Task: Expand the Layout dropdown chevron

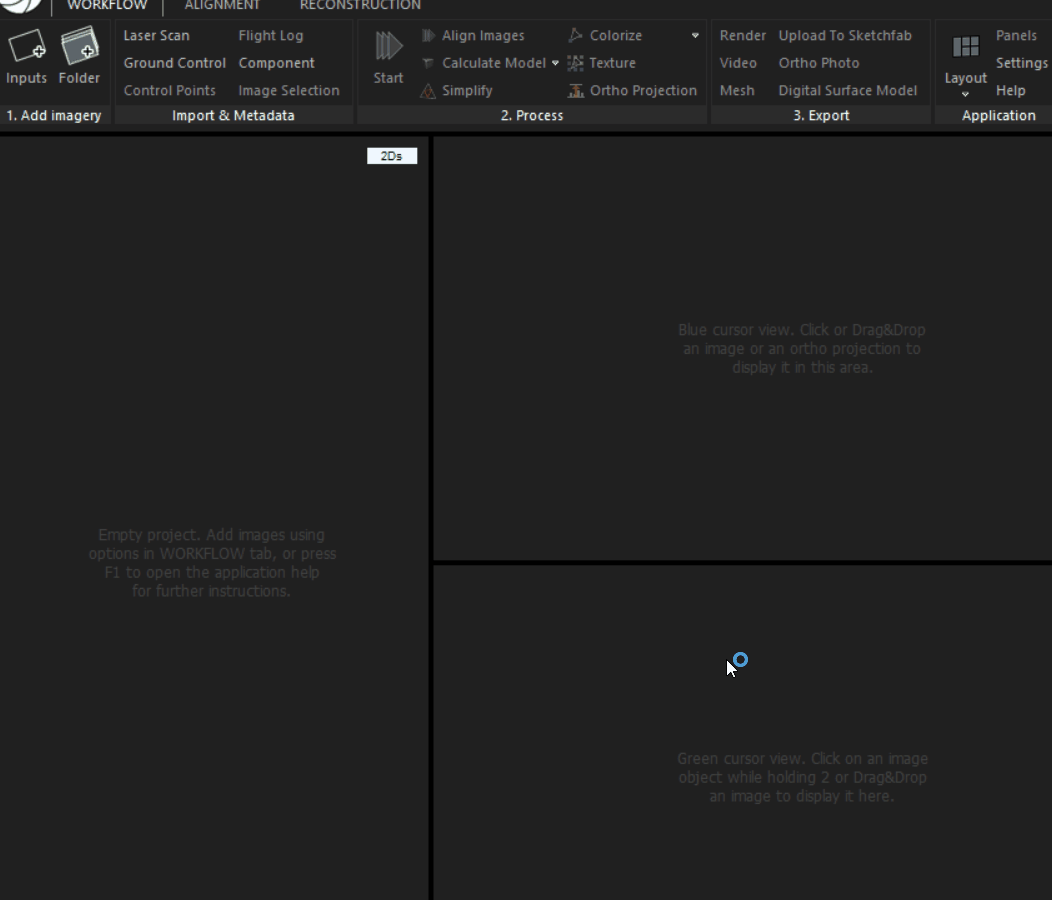Action: [965, 94]
